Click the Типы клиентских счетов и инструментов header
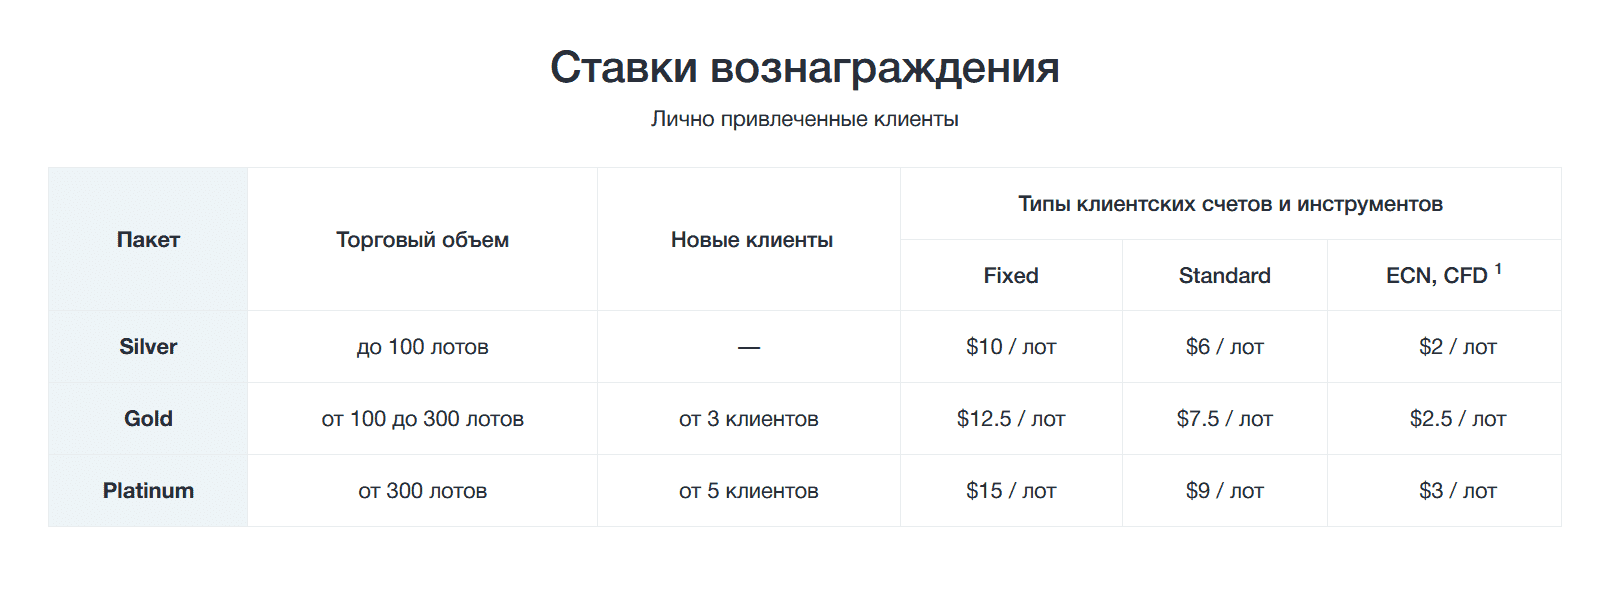This screenshot has height=590, width=1621. click(1230, 204)
